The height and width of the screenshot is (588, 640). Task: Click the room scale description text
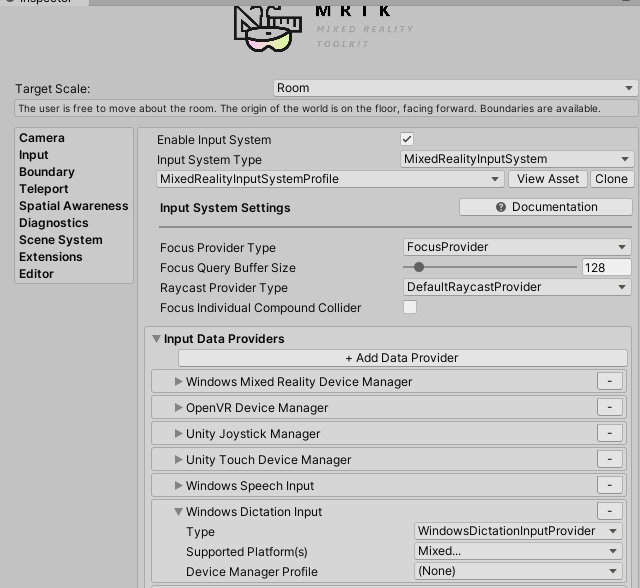point(309,109)
